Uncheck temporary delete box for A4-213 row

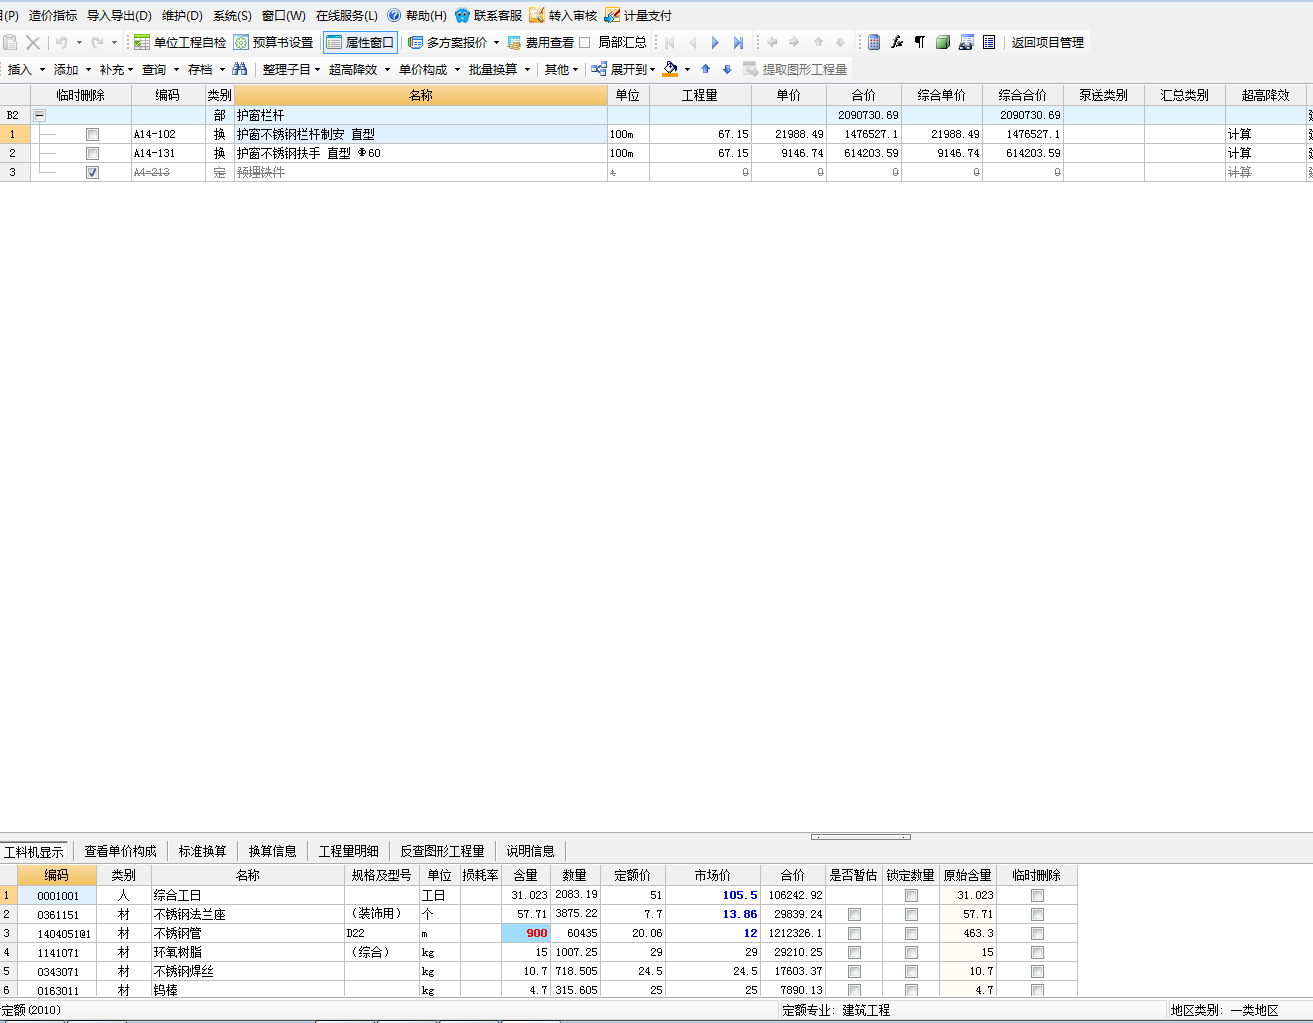coord(92,172)
